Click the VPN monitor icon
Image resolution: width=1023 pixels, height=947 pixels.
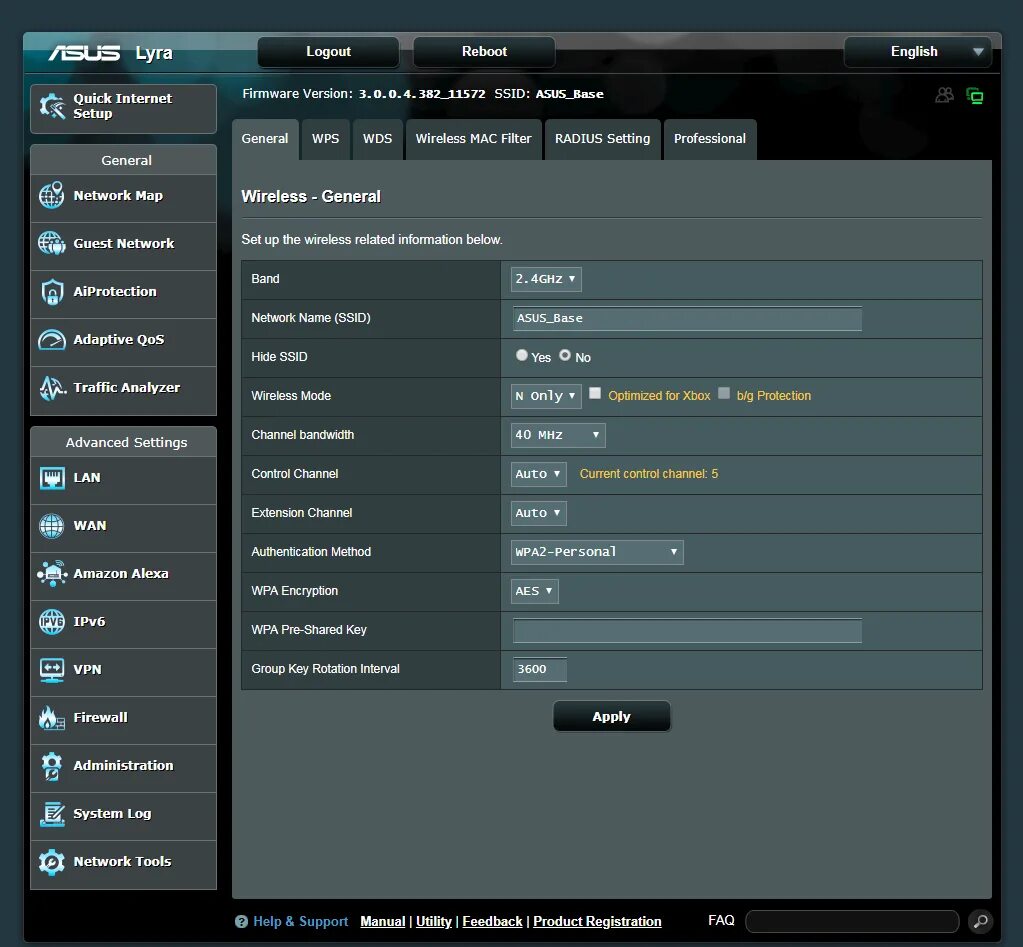52,670
